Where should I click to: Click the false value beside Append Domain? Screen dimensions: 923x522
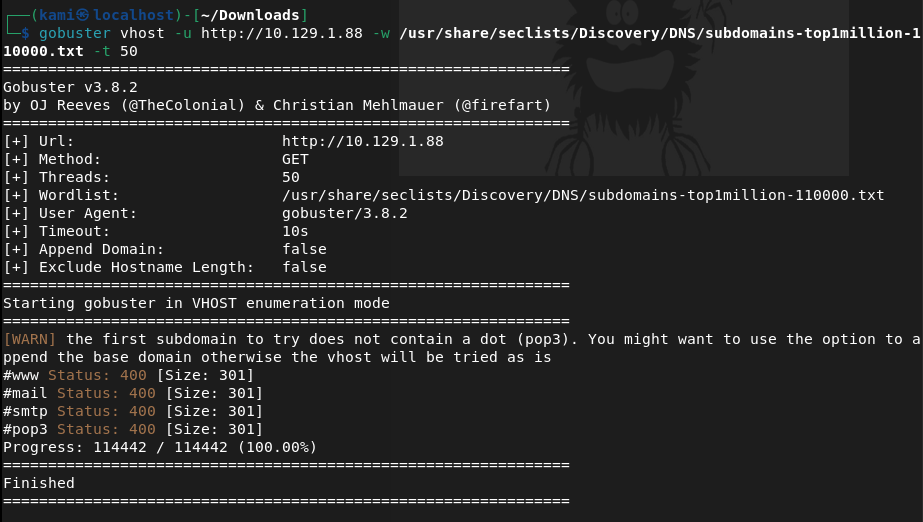[x=304, y=249]
